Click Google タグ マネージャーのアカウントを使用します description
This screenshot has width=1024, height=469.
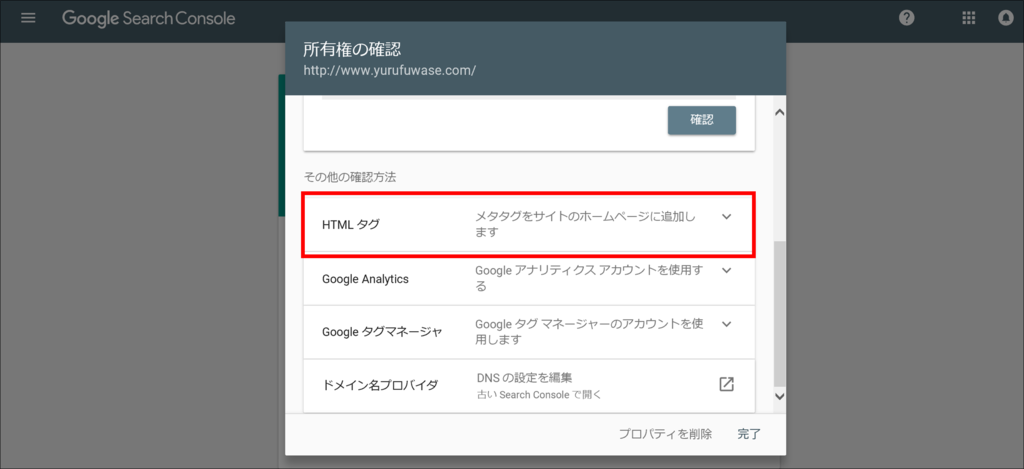tap(588, 332)
